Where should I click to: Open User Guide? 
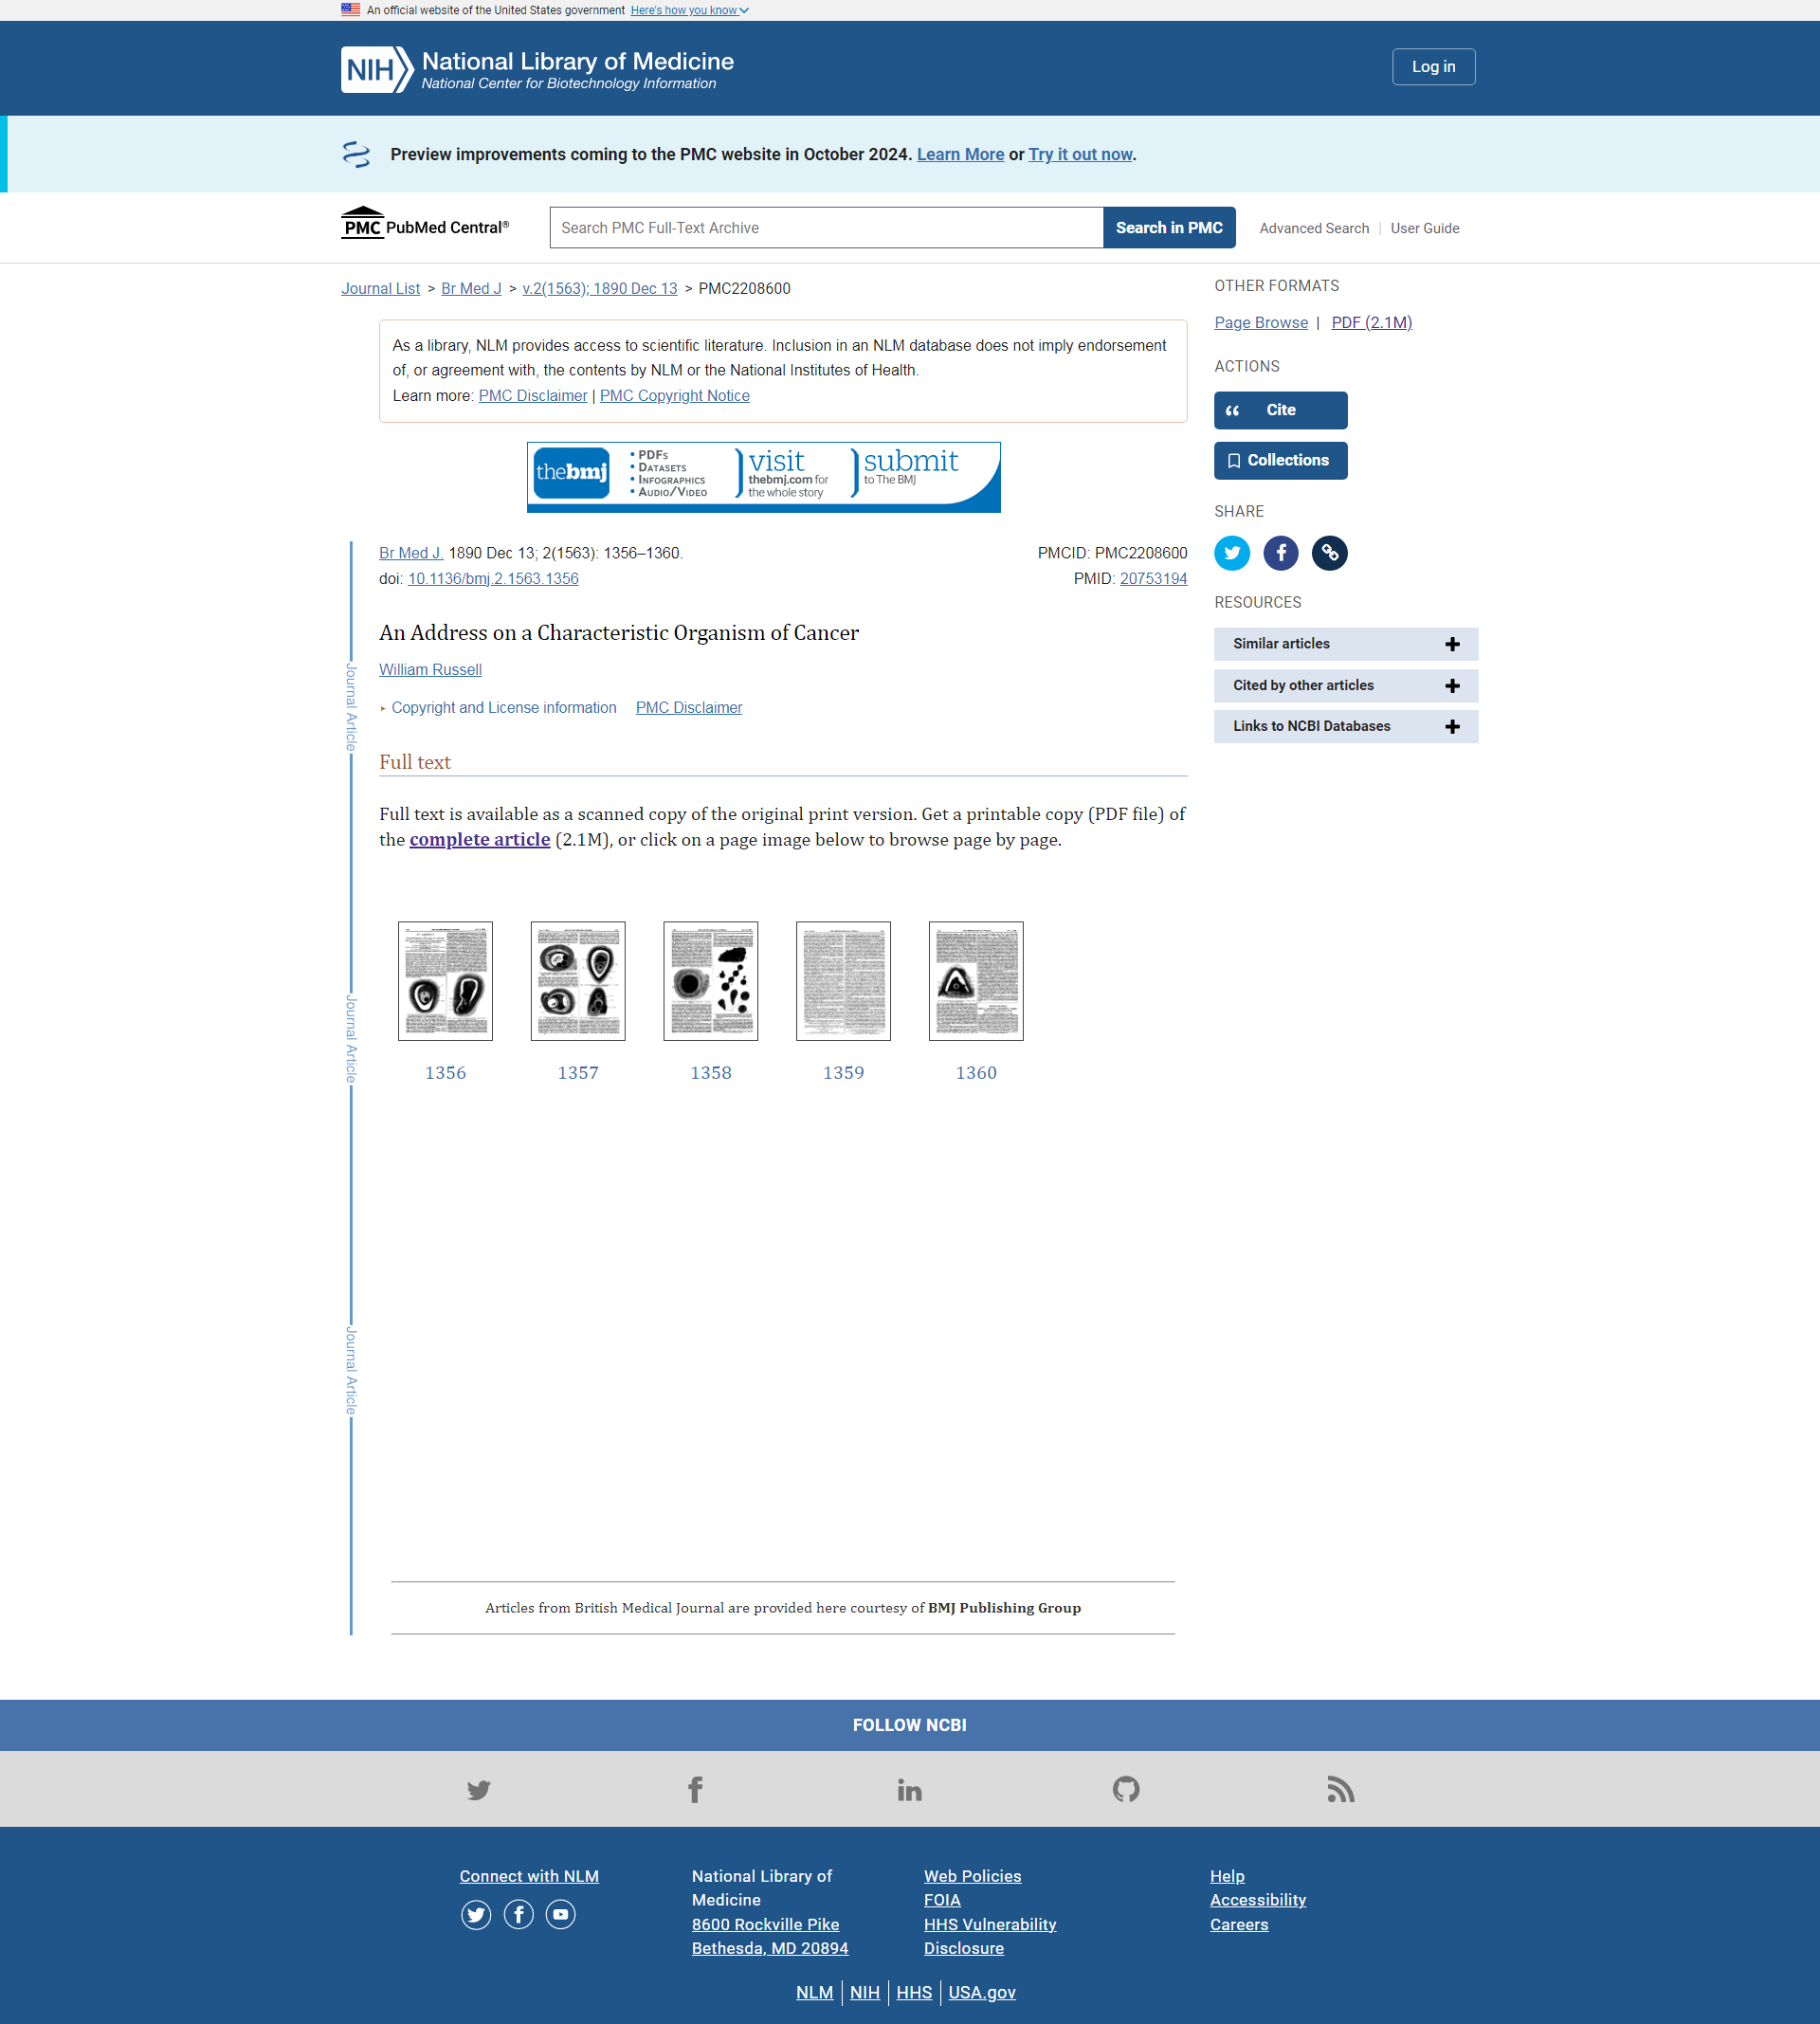click(1424, 229)
